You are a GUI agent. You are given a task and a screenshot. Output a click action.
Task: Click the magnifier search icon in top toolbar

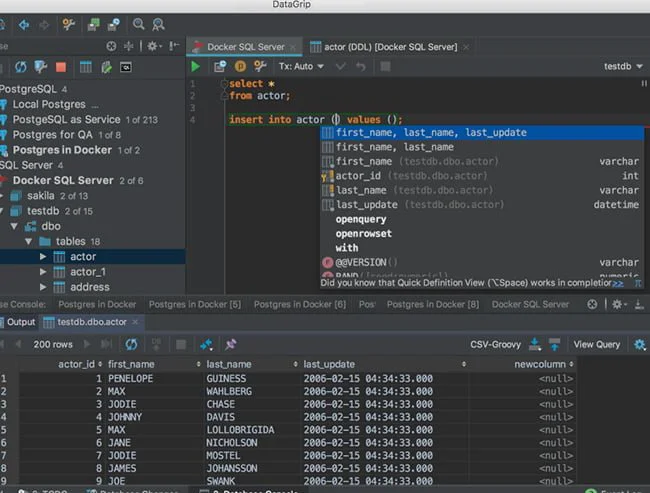138,24
